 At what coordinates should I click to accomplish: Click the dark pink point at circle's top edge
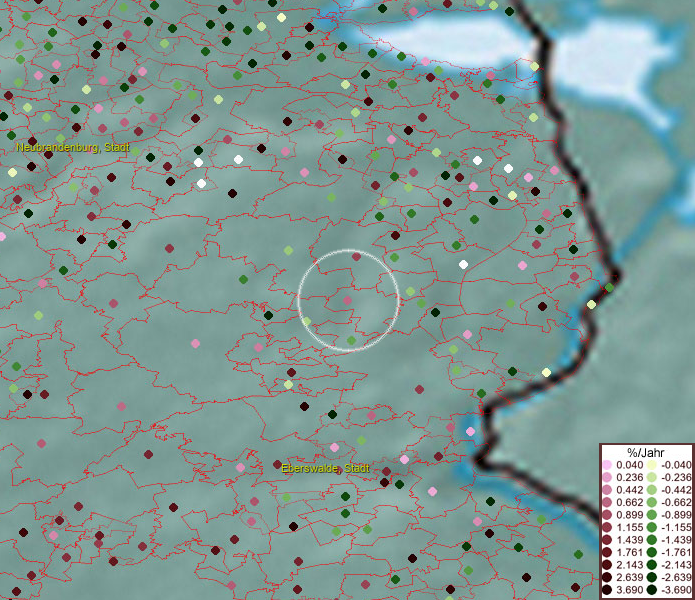click(356, 257)
